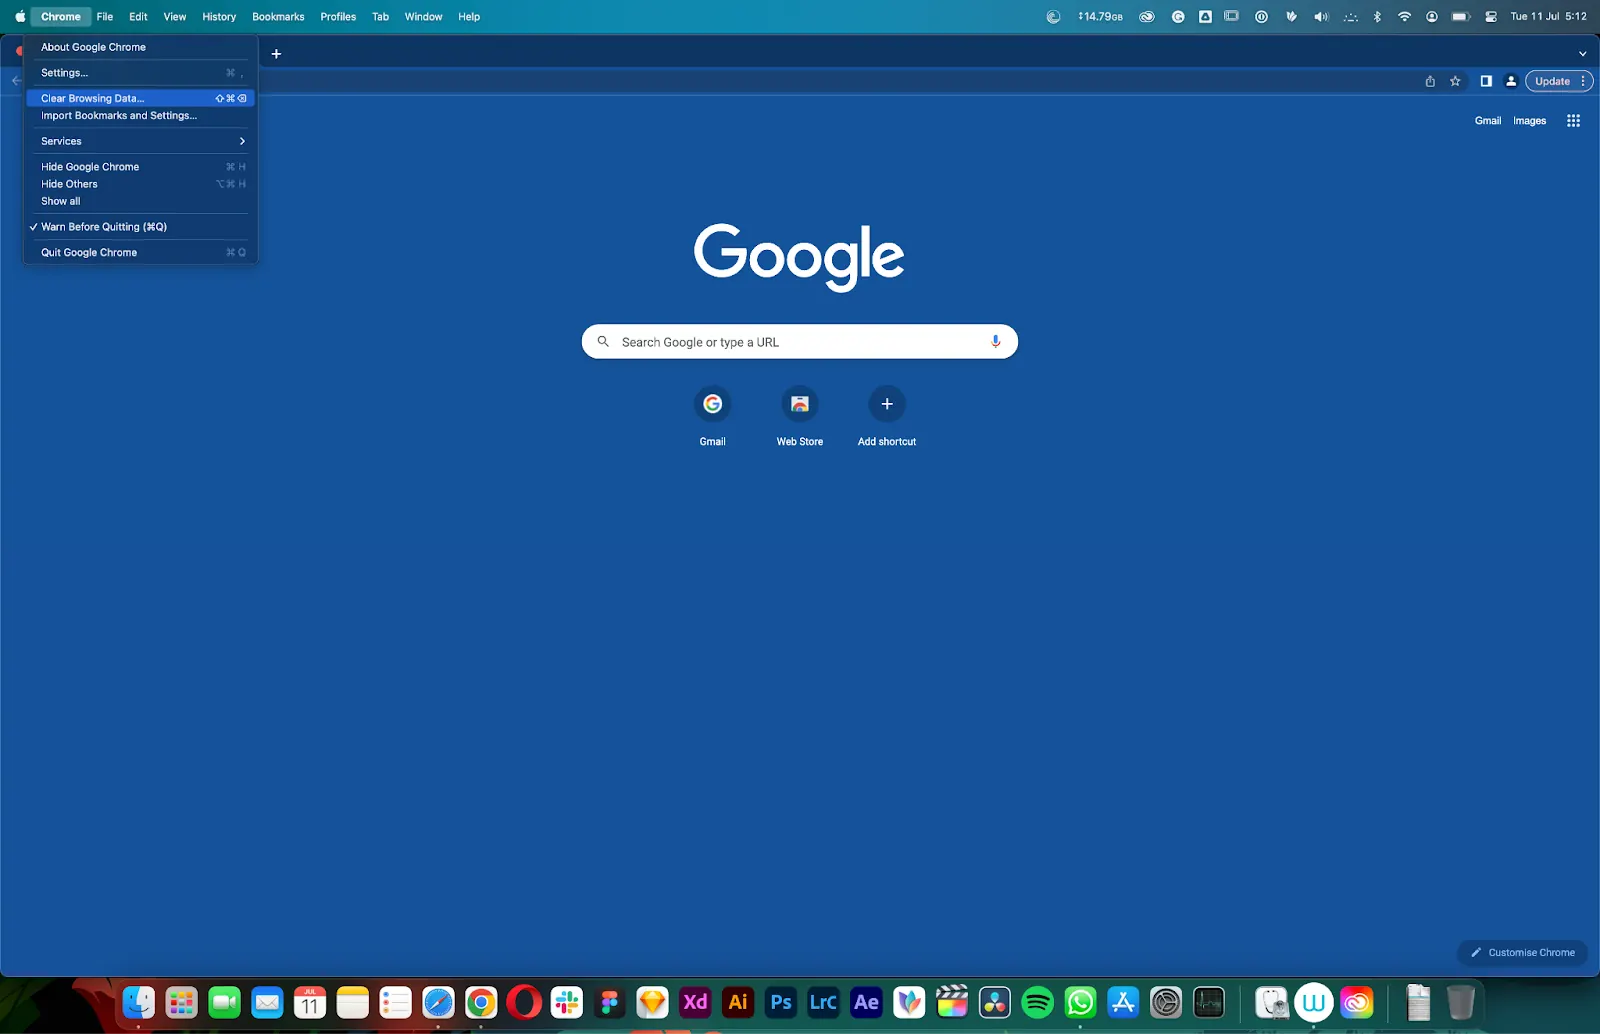Select Quit Google Chrome

coord(140,253)
